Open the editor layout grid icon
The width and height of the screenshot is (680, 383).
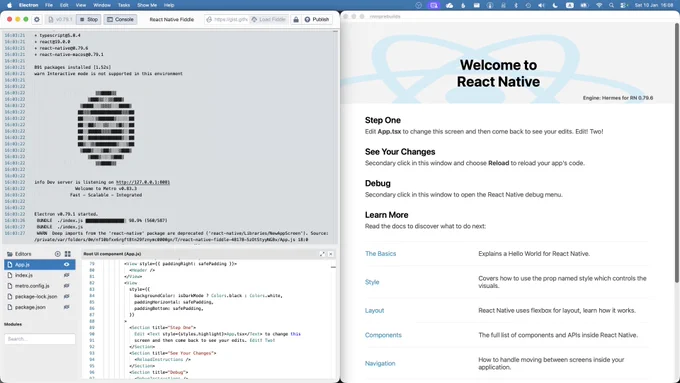68,254
